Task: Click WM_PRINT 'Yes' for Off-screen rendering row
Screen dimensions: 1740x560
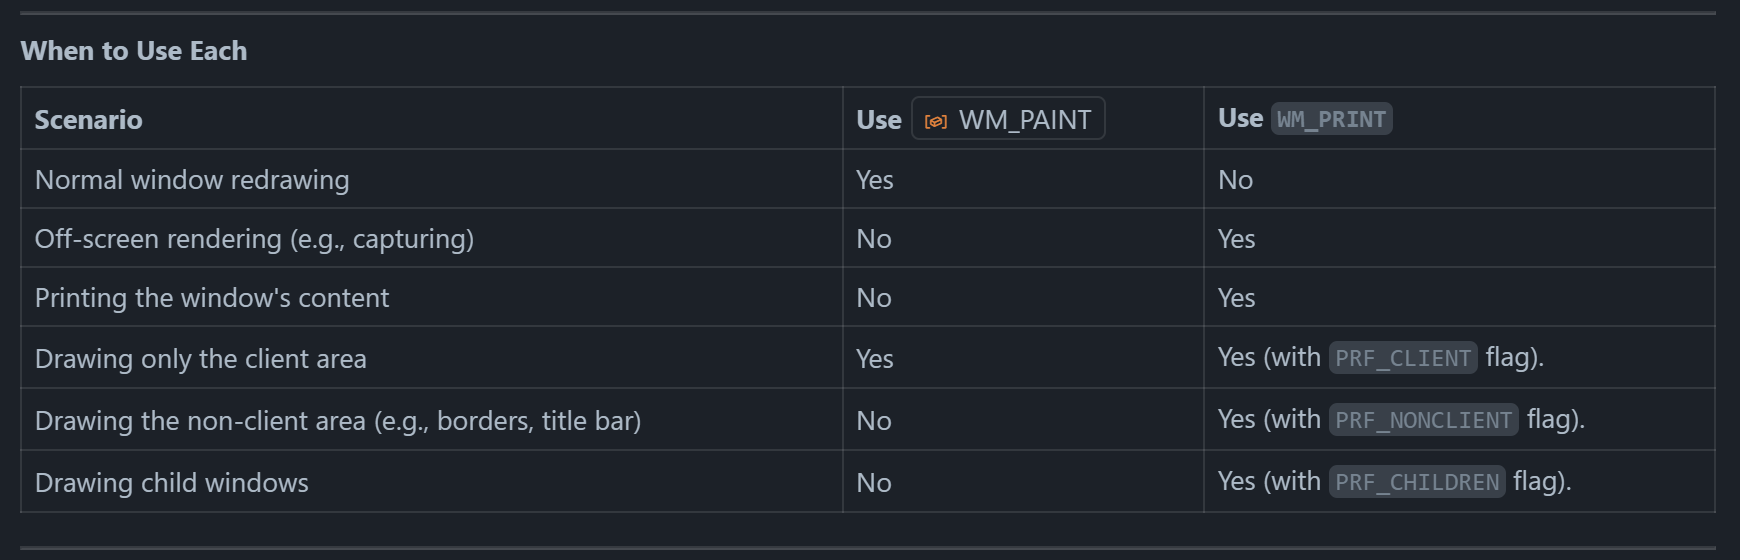Action: (1236, 239)
